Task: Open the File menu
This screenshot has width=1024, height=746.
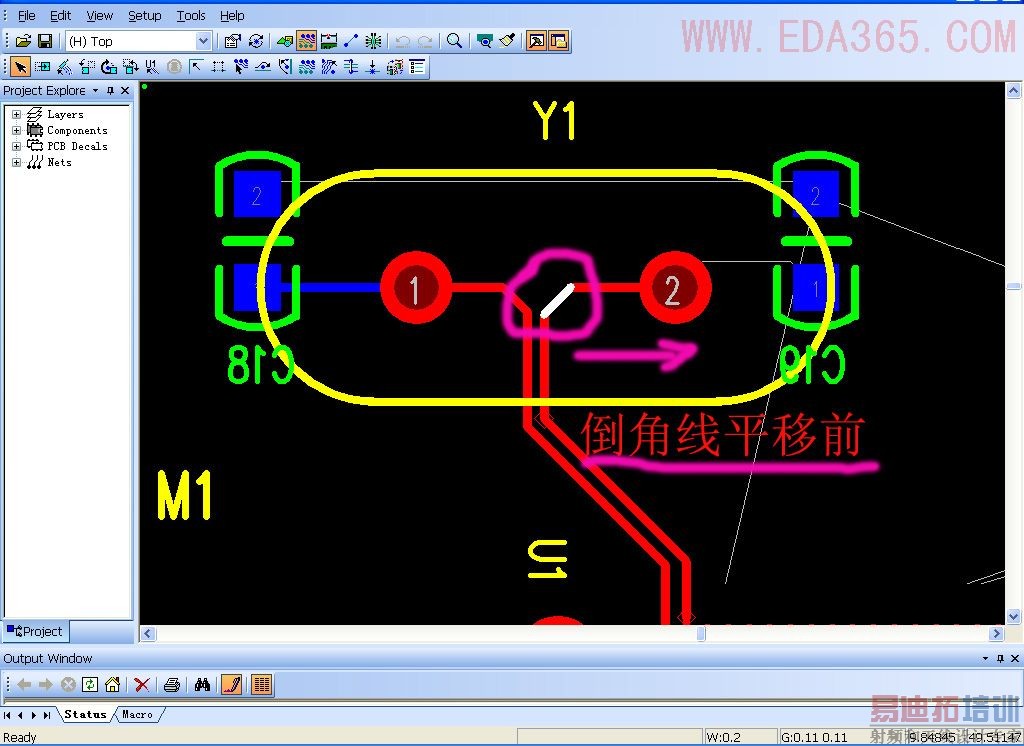Action: pyautogui.click(x=27, y=16)
